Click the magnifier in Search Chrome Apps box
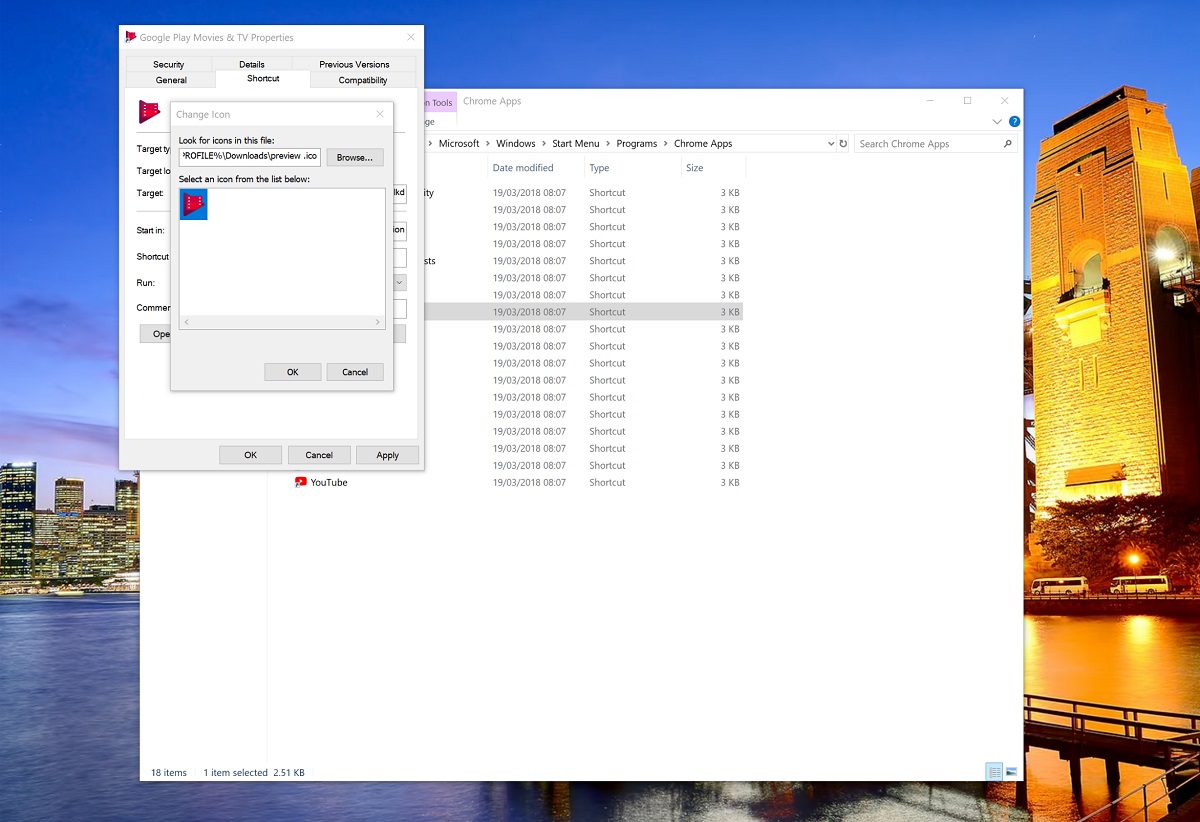Viewport: 1200px width, 822px height. (x=1007, y=143)
